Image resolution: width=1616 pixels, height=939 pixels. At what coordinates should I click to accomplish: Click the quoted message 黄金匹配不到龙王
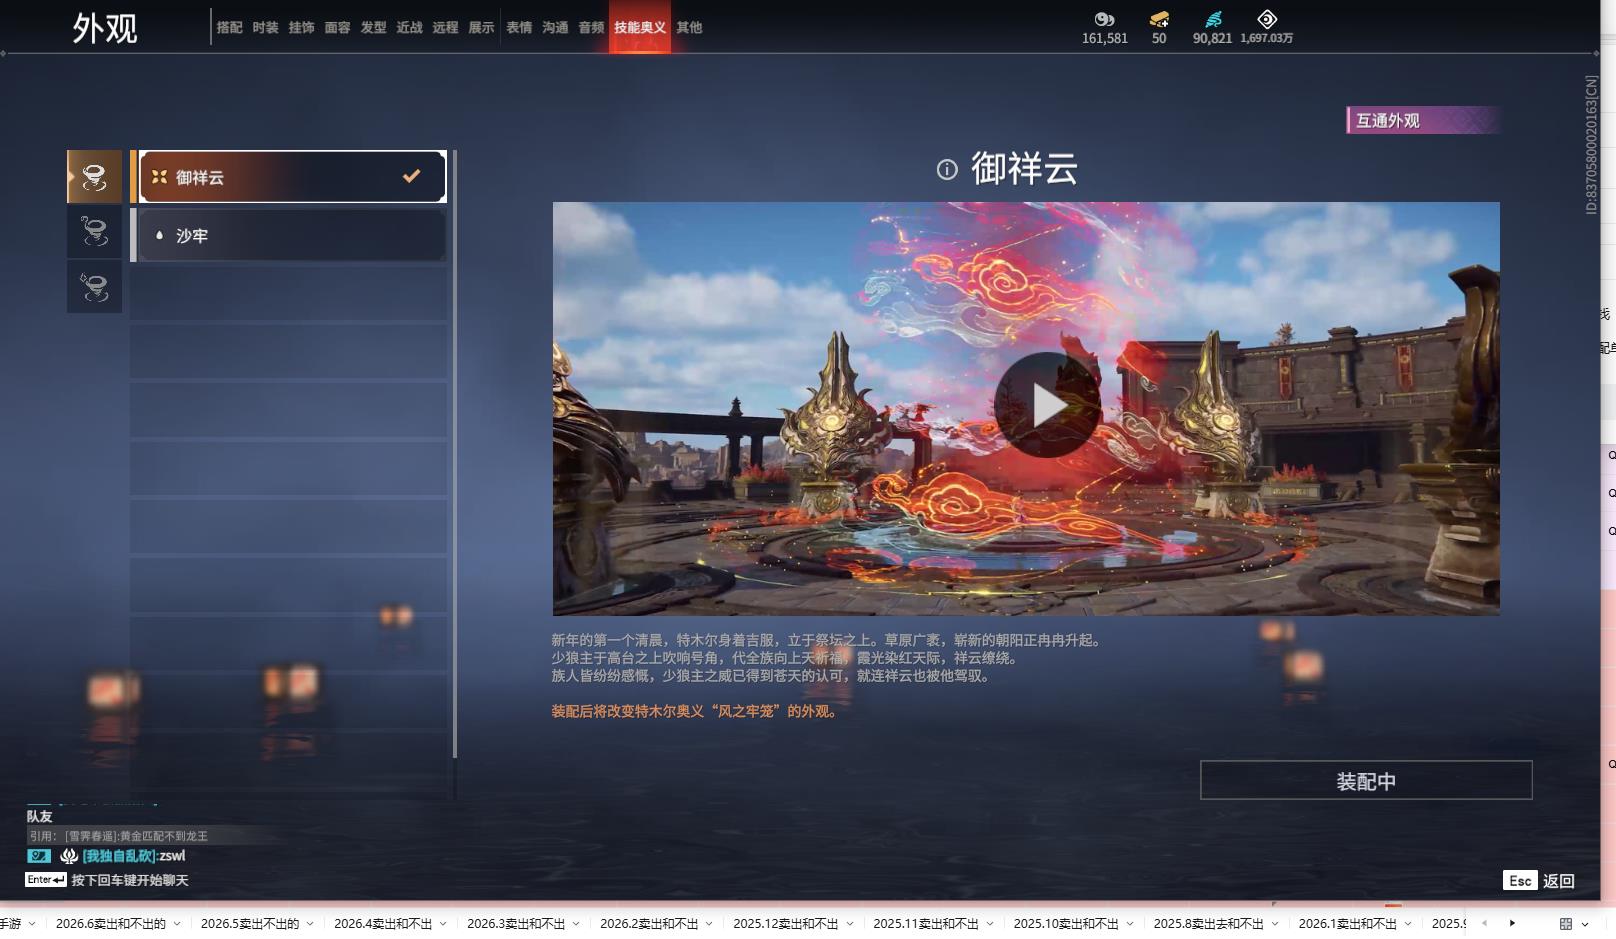coord(164,836)
